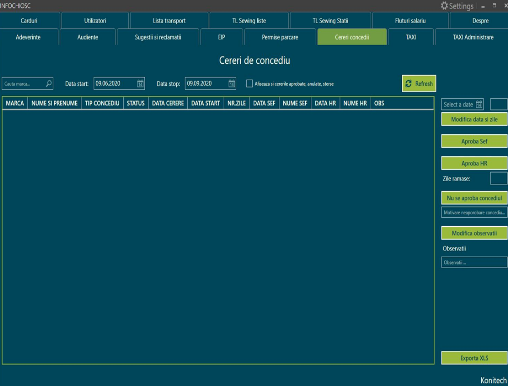The width and height of the screenshot is (508, 386).
Task: Open the Data start calendar picker
Action: [x=140, y=83]
